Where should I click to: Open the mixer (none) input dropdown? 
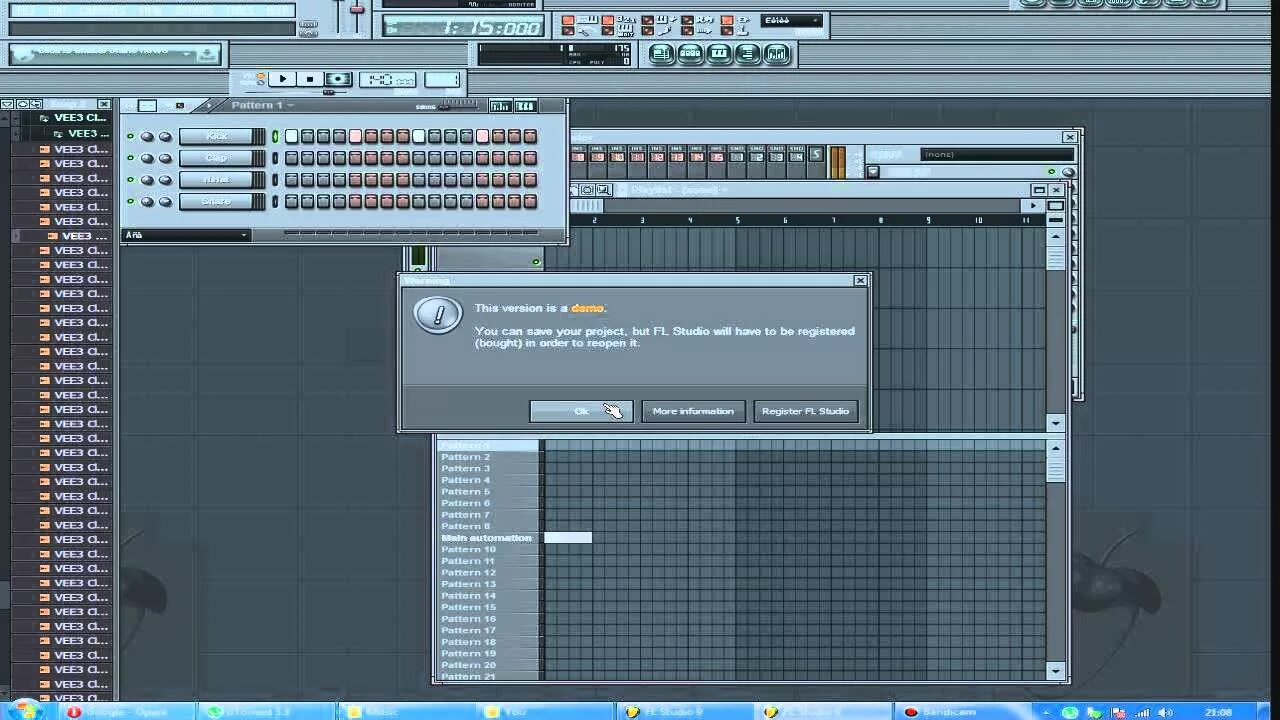pos(997,154)
